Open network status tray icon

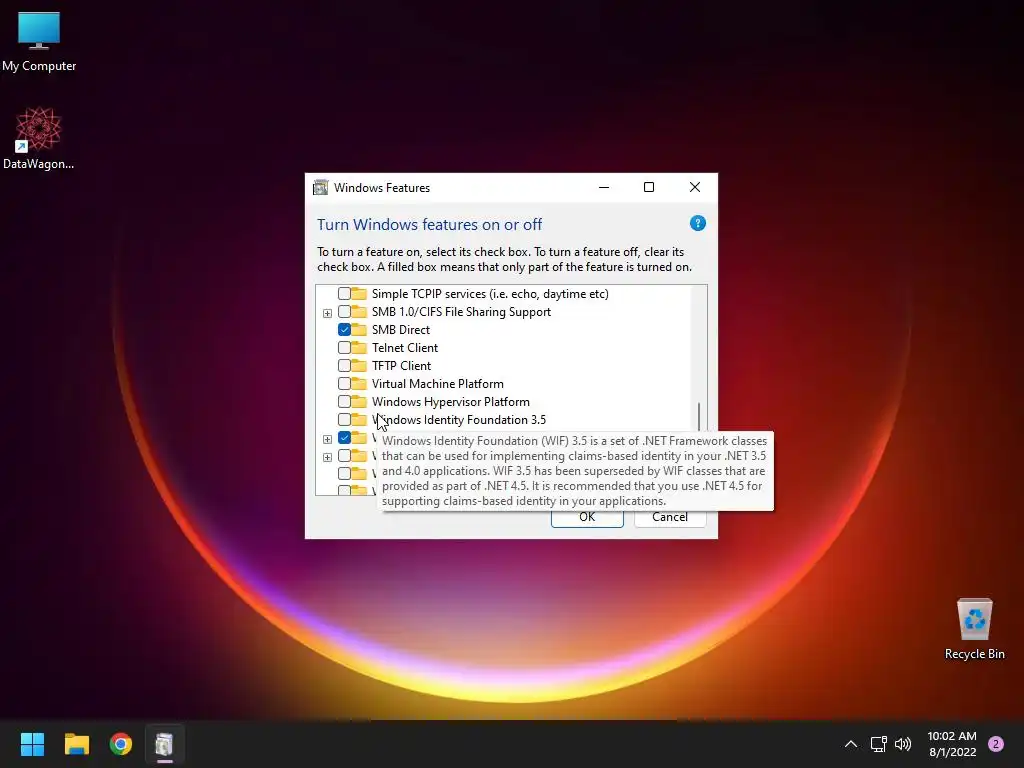[x=878, y=744]
